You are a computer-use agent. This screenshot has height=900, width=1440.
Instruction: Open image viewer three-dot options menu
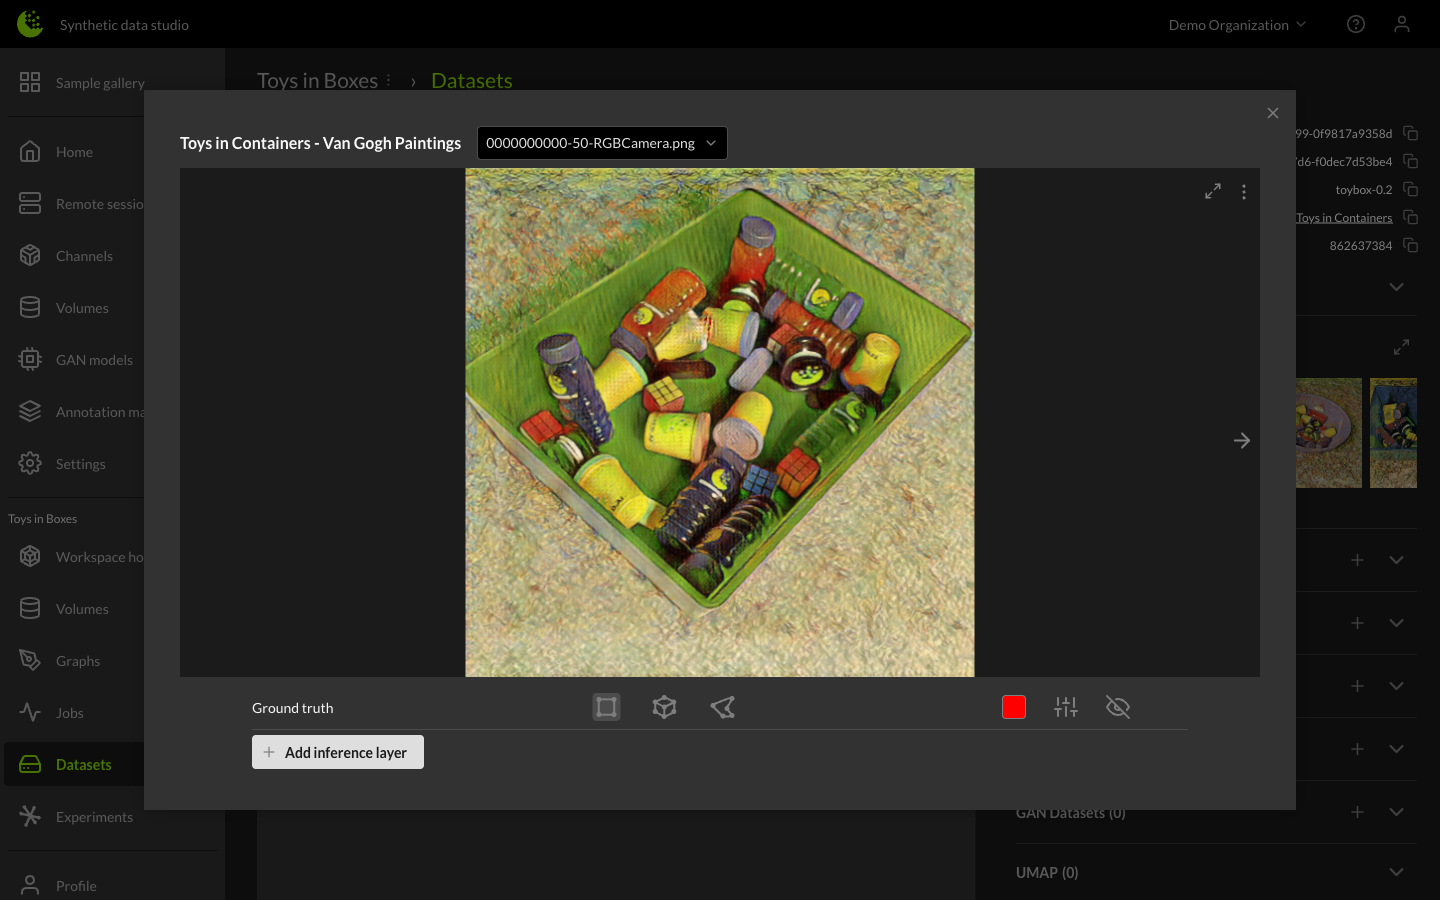[x=1244, y=192]
